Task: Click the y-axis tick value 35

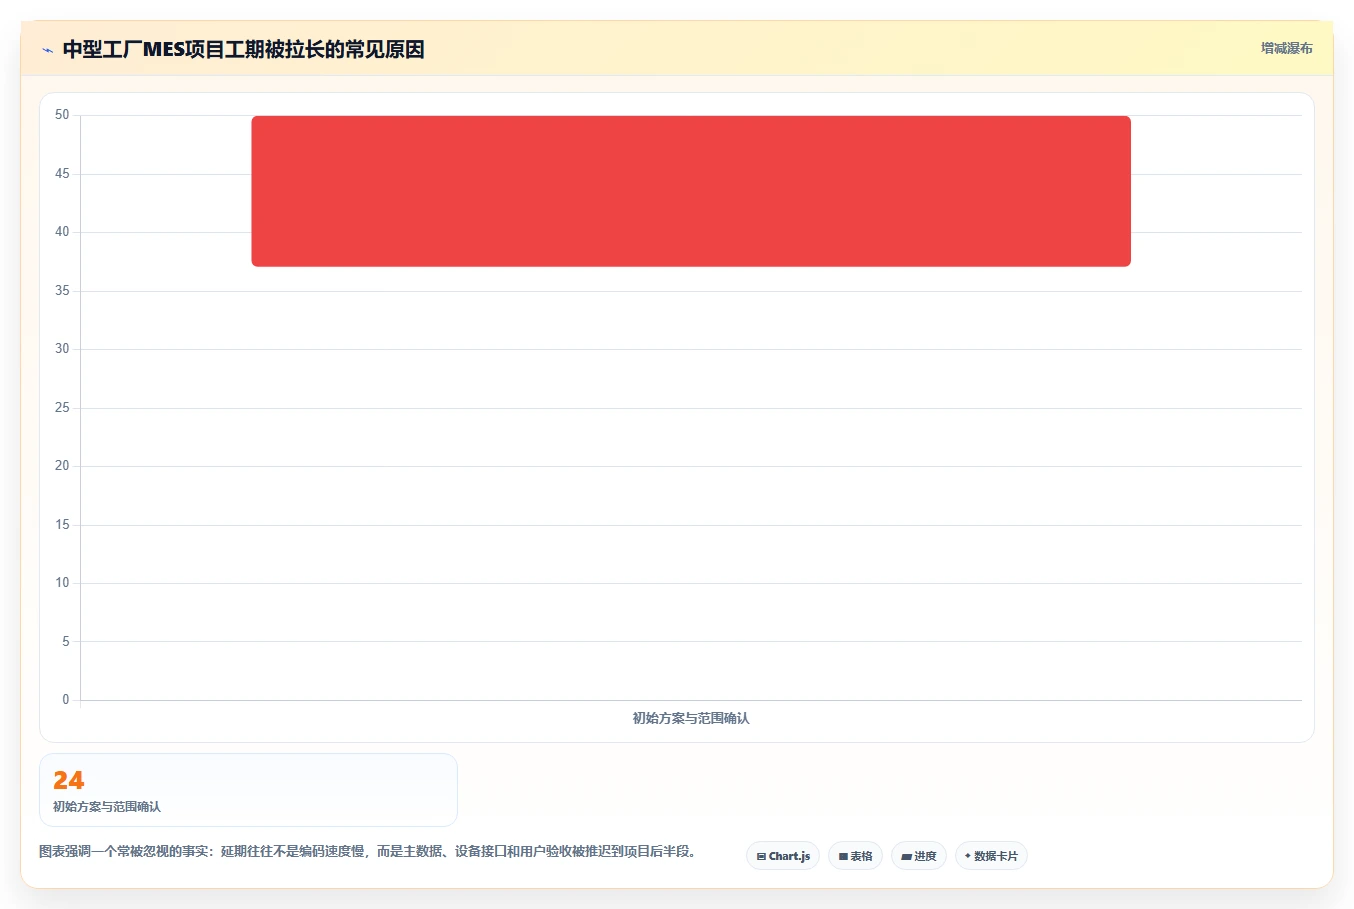Action: 62,291
